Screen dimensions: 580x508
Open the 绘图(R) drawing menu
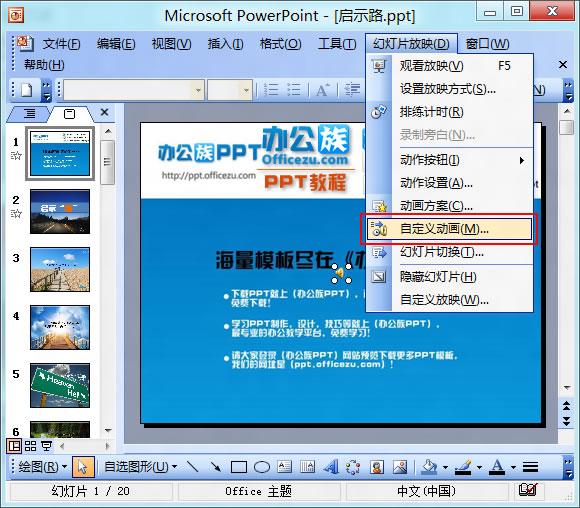(x=43, y=467)
